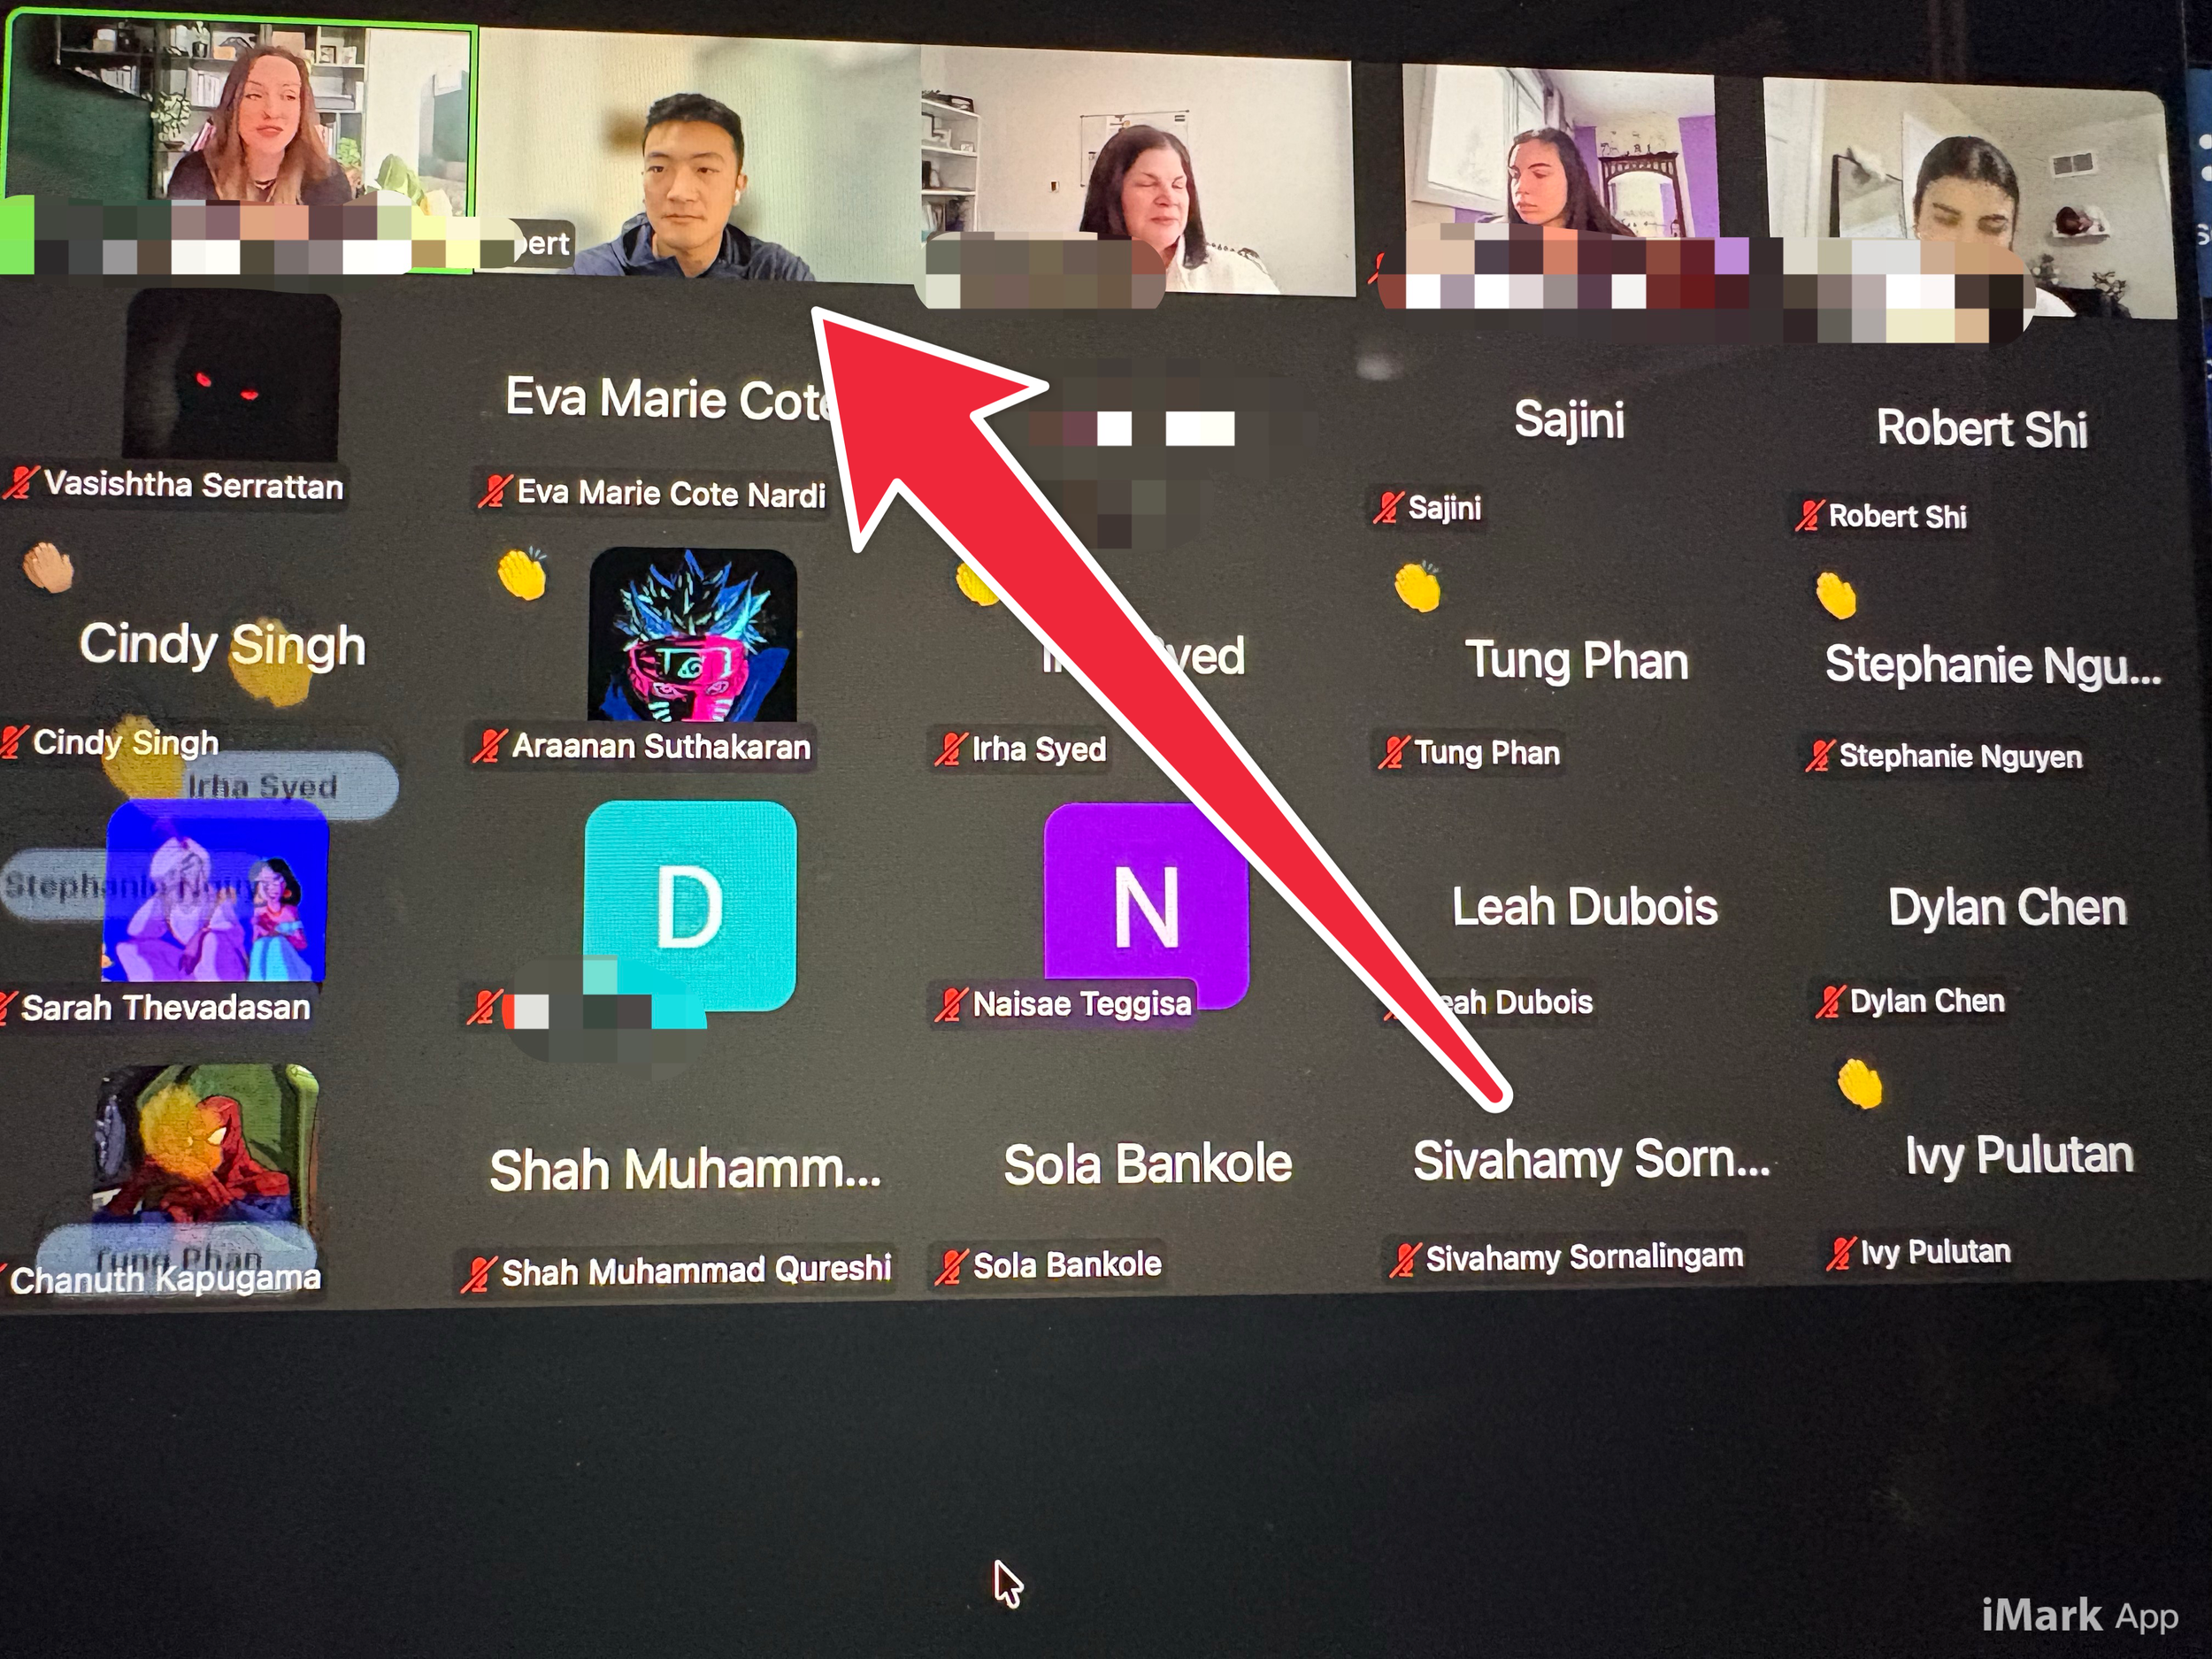Screen dimensions: 2212x1659
Task: Click Sola Bankole's muted microphone icon
Action: click(x=951, y=1267)
